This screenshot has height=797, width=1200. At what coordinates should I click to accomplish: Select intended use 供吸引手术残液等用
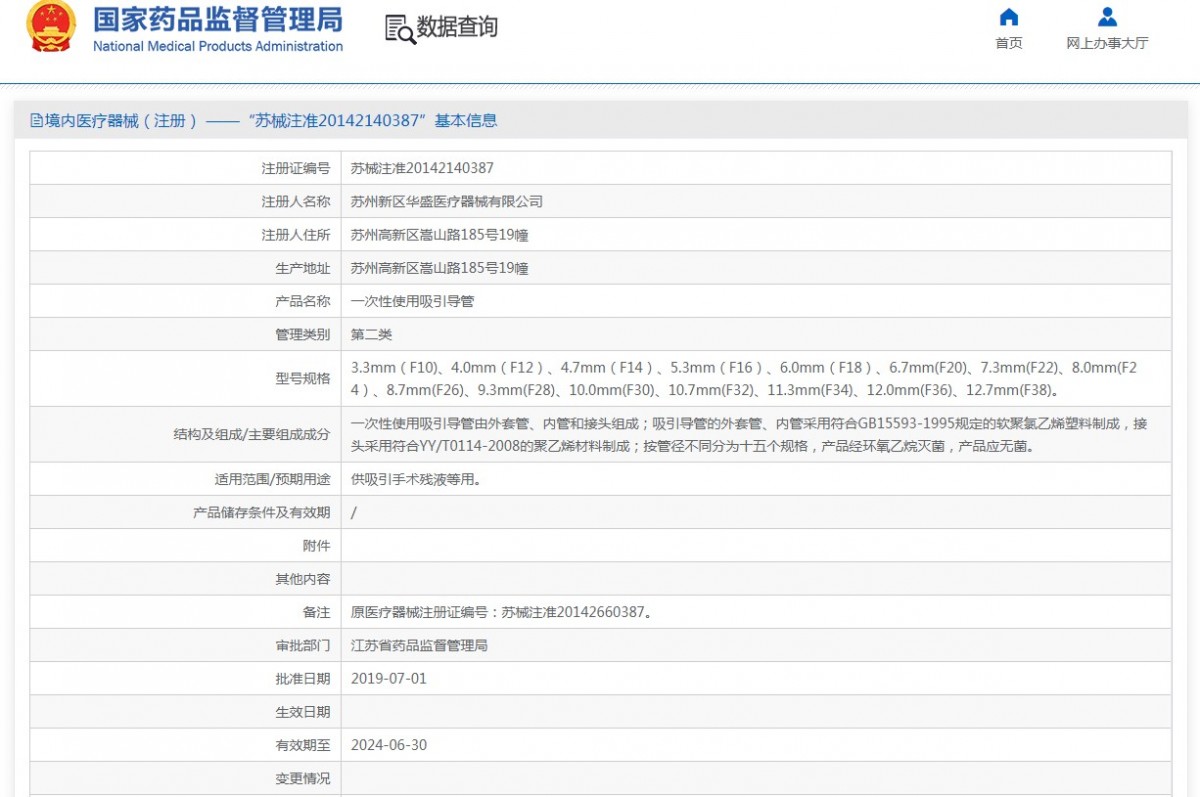416,480
